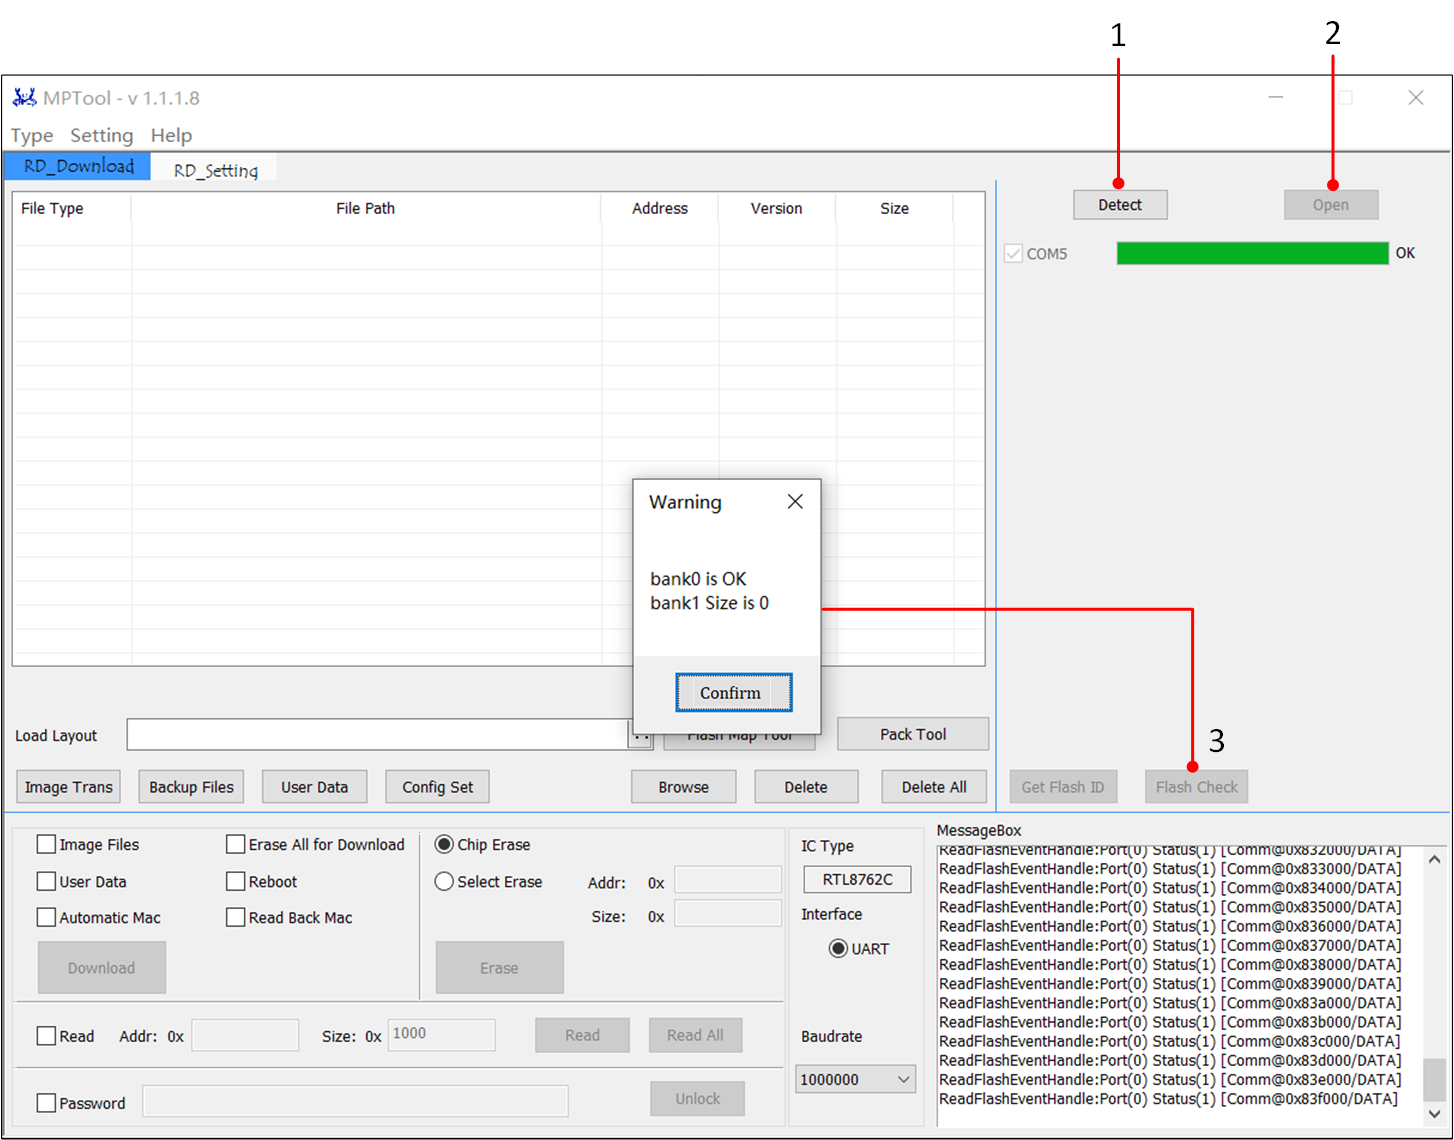Image resolution: width=1454 pixels, height=1140 pixels.
Task: Open the Pack Tool
Action: (x=912, y=734)
